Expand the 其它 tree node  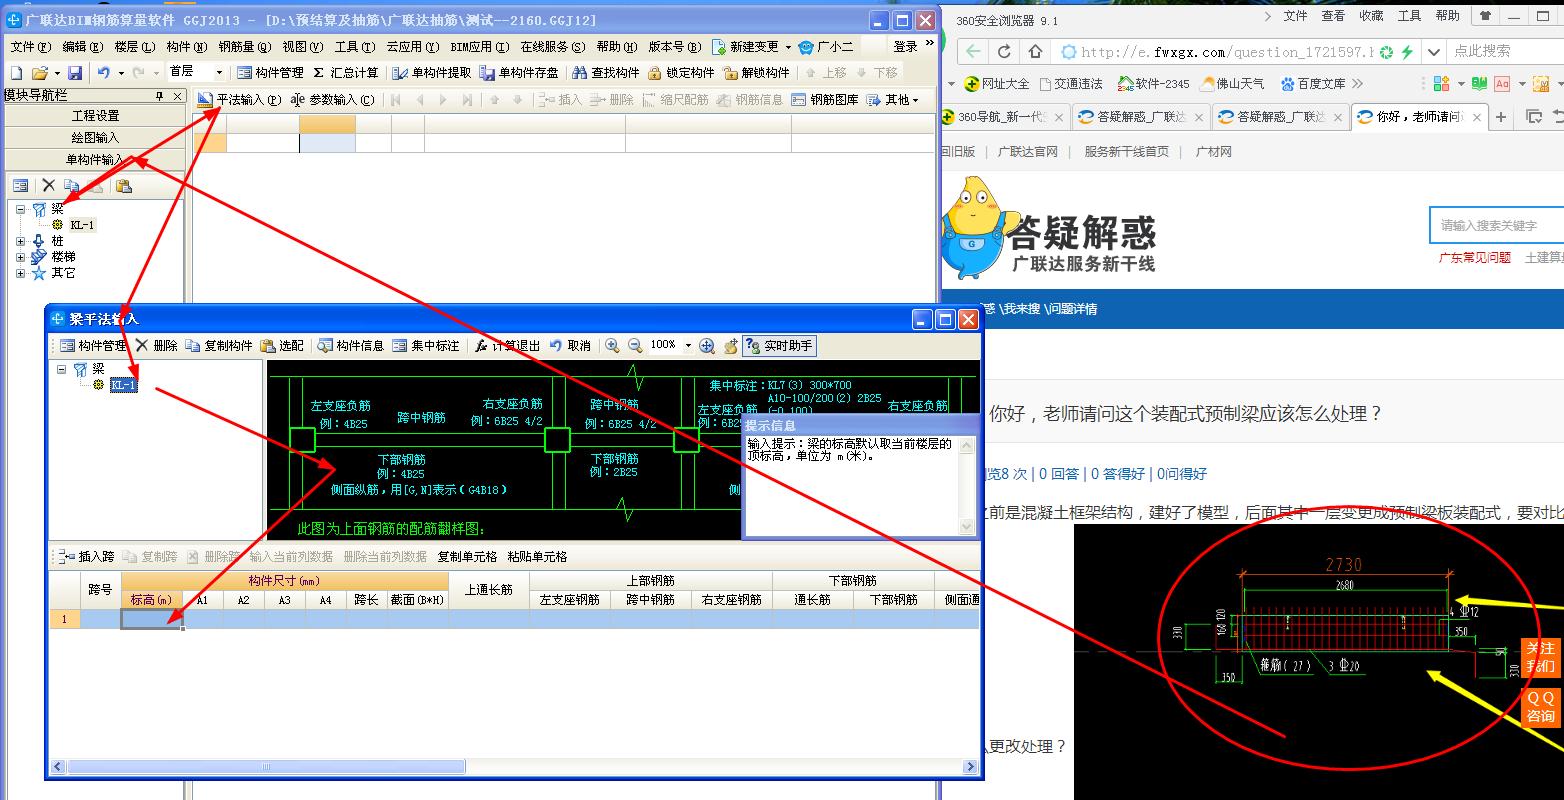[21, 273]
